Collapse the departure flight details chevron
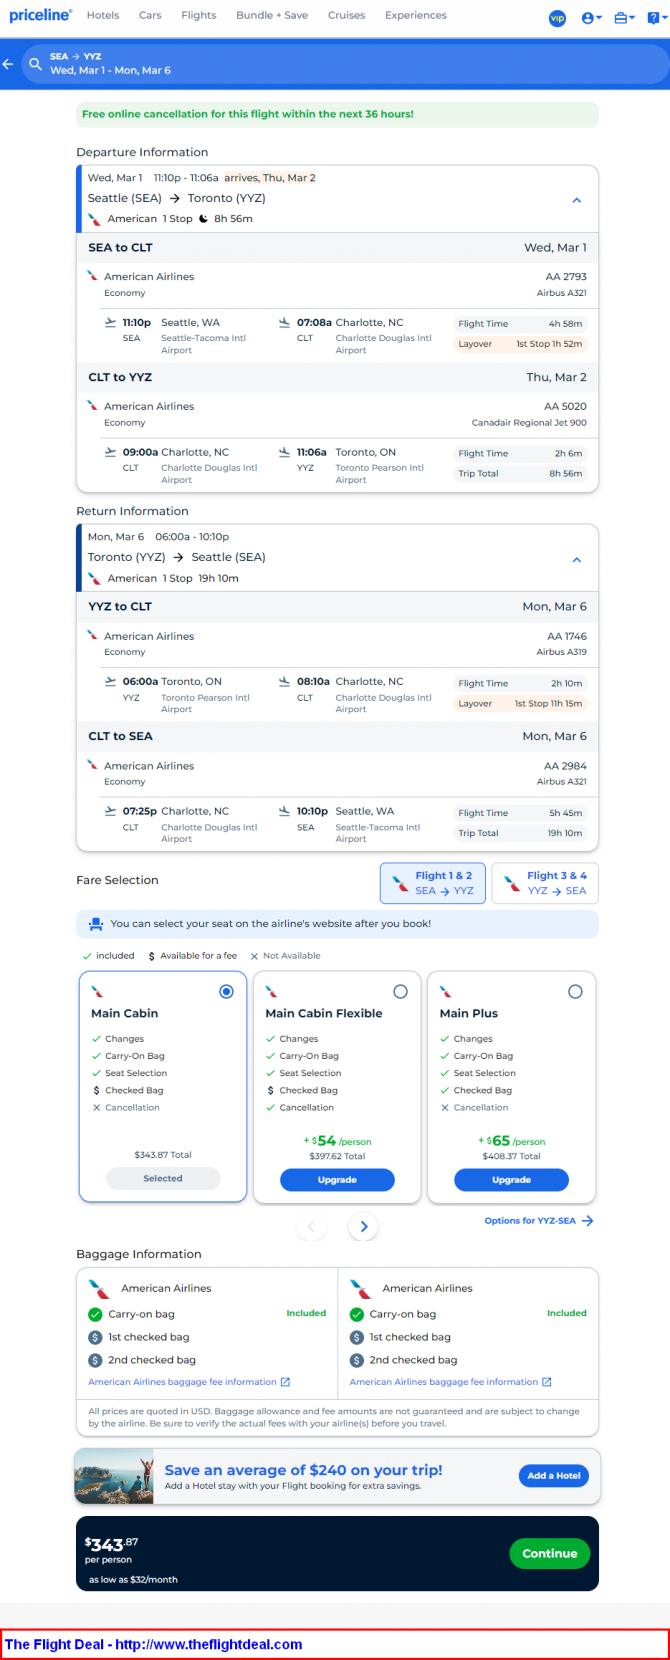The width and height of the screenshot is (670, 1660). pyautogui.click(x=577, y=200)
